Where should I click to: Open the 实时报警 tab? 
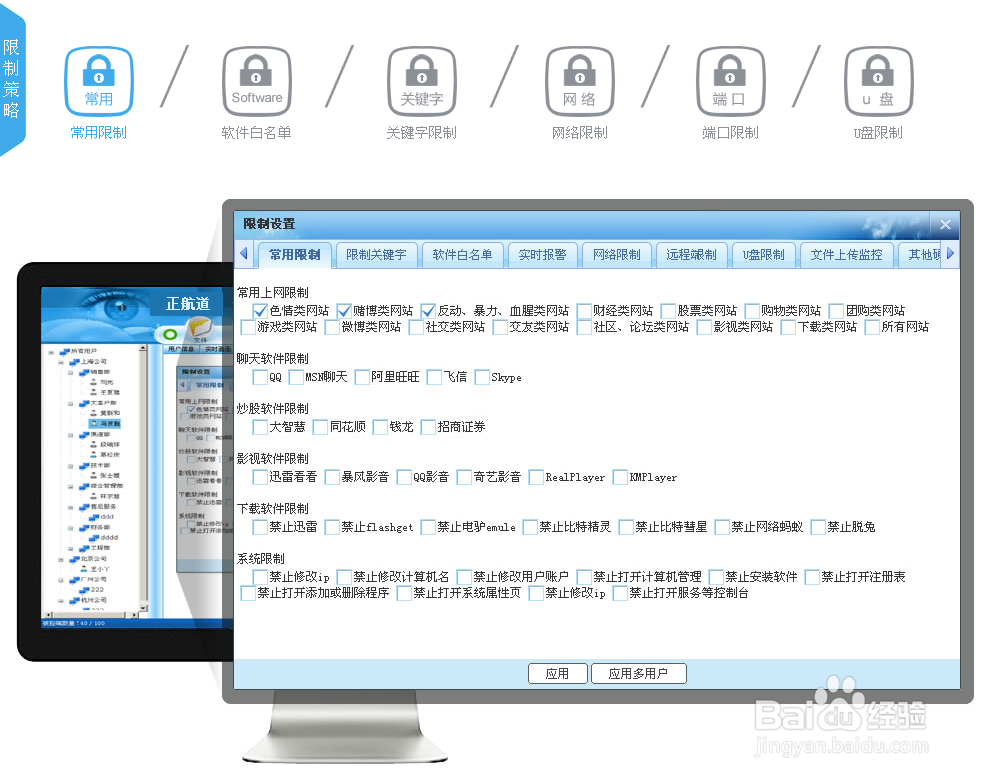[542, 255]
